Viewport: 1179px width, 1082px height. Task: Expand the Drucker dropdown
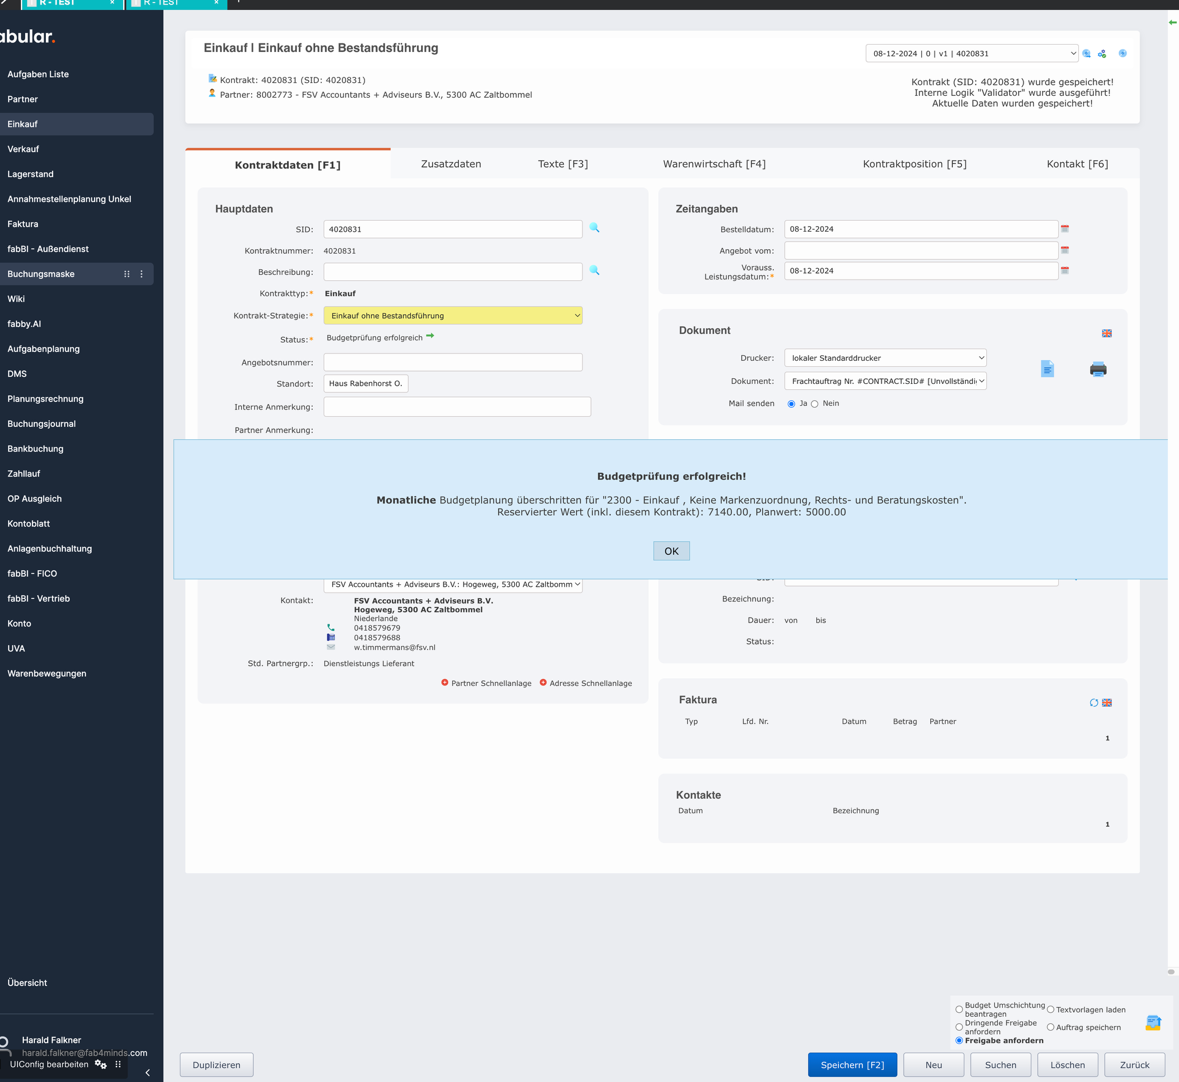[885, 358]
